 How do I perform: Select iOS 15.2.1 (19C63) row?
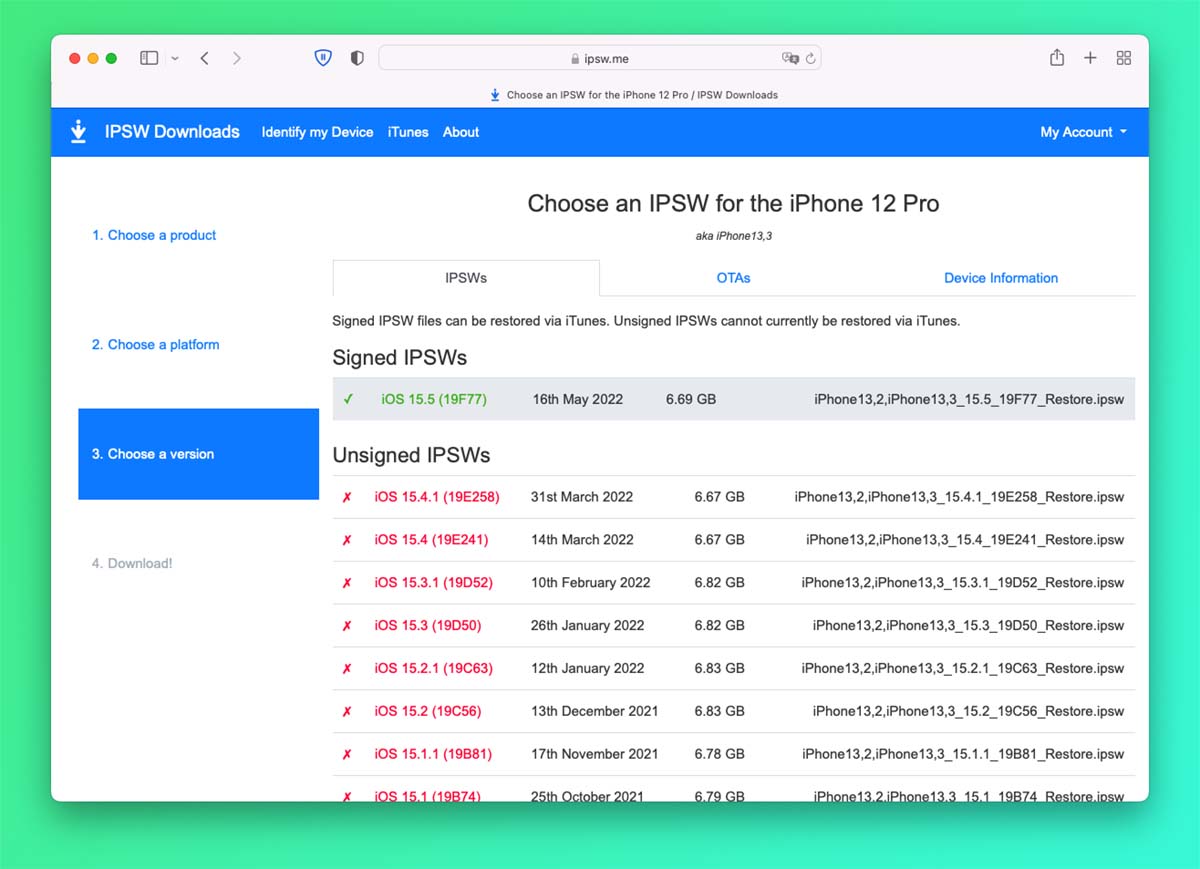[734, 669]
